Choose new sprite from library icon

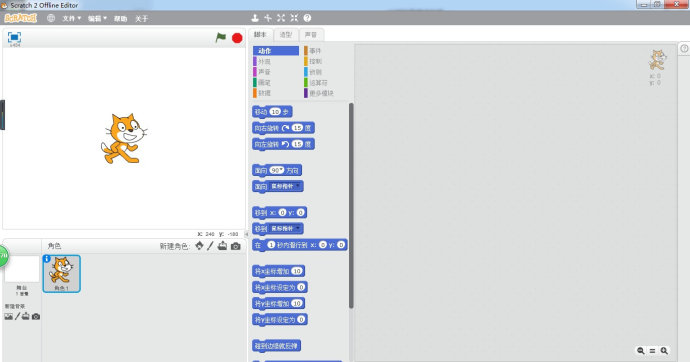199,246
